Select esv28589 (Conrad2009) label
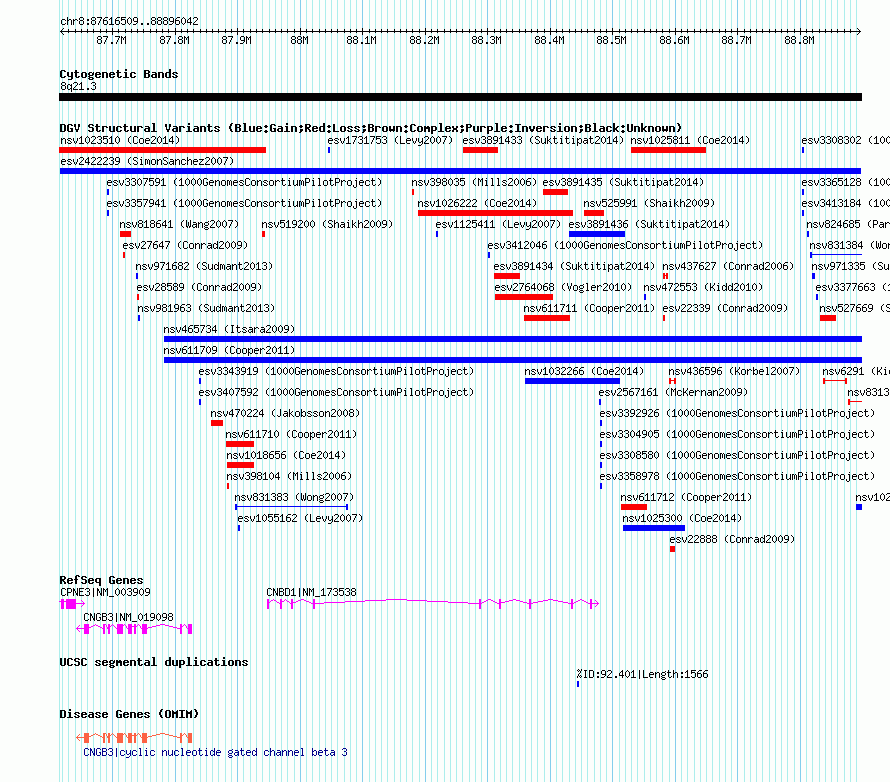Image resolution: width=890 pixels, height=782 pixels. point(199,287)
